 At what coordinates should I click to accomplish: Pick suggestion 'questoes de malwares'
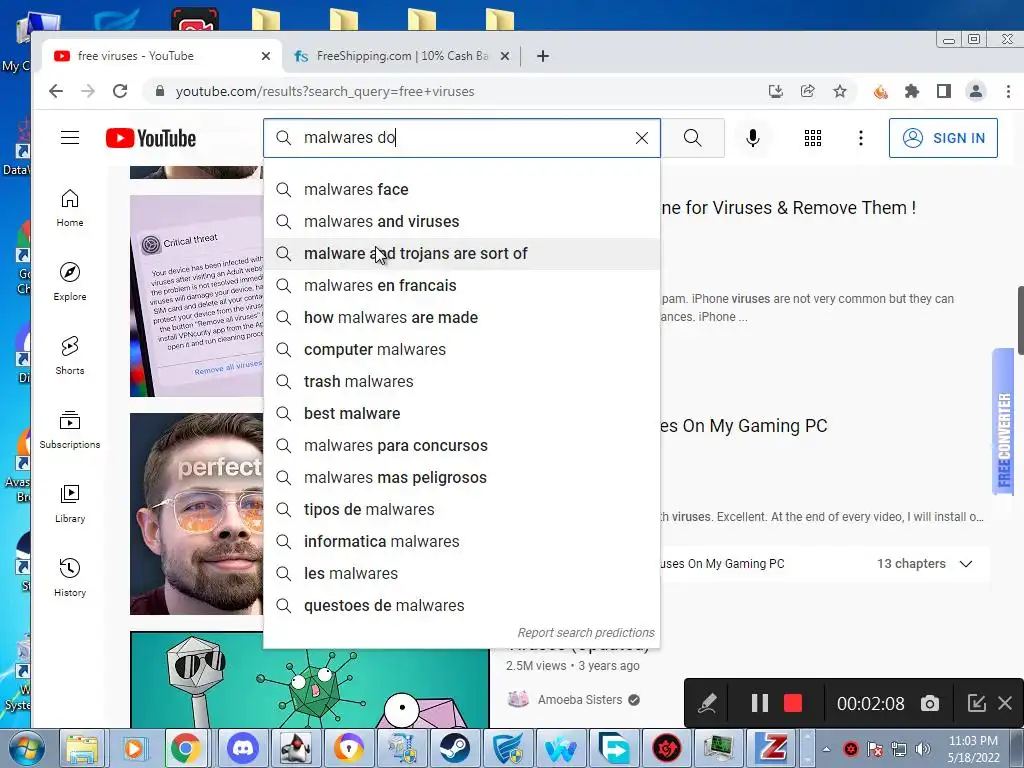(x=462, y=605)
